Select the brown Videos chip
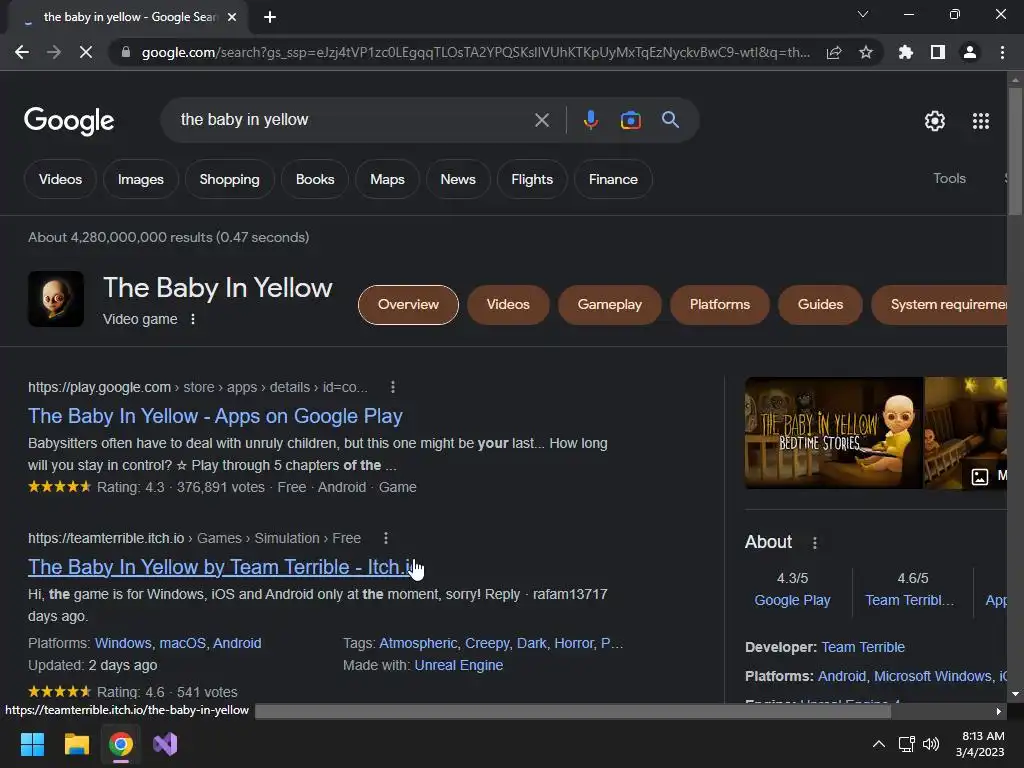The width and height of the screenshot is (1024, 768). (508, 304)
